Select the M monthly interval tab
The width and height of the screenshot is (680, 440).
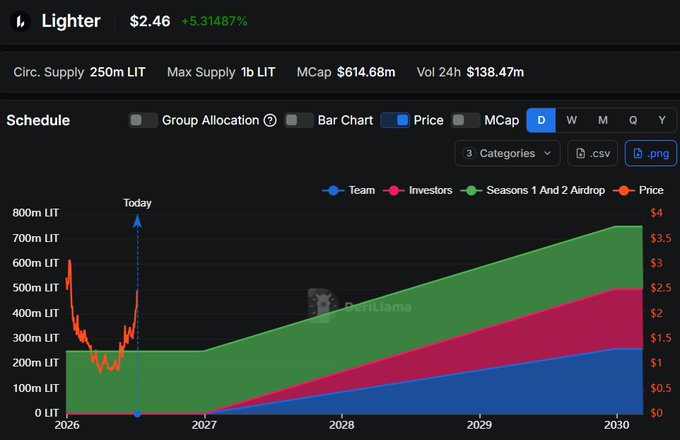pyautogui.click(x=603, y=120)
